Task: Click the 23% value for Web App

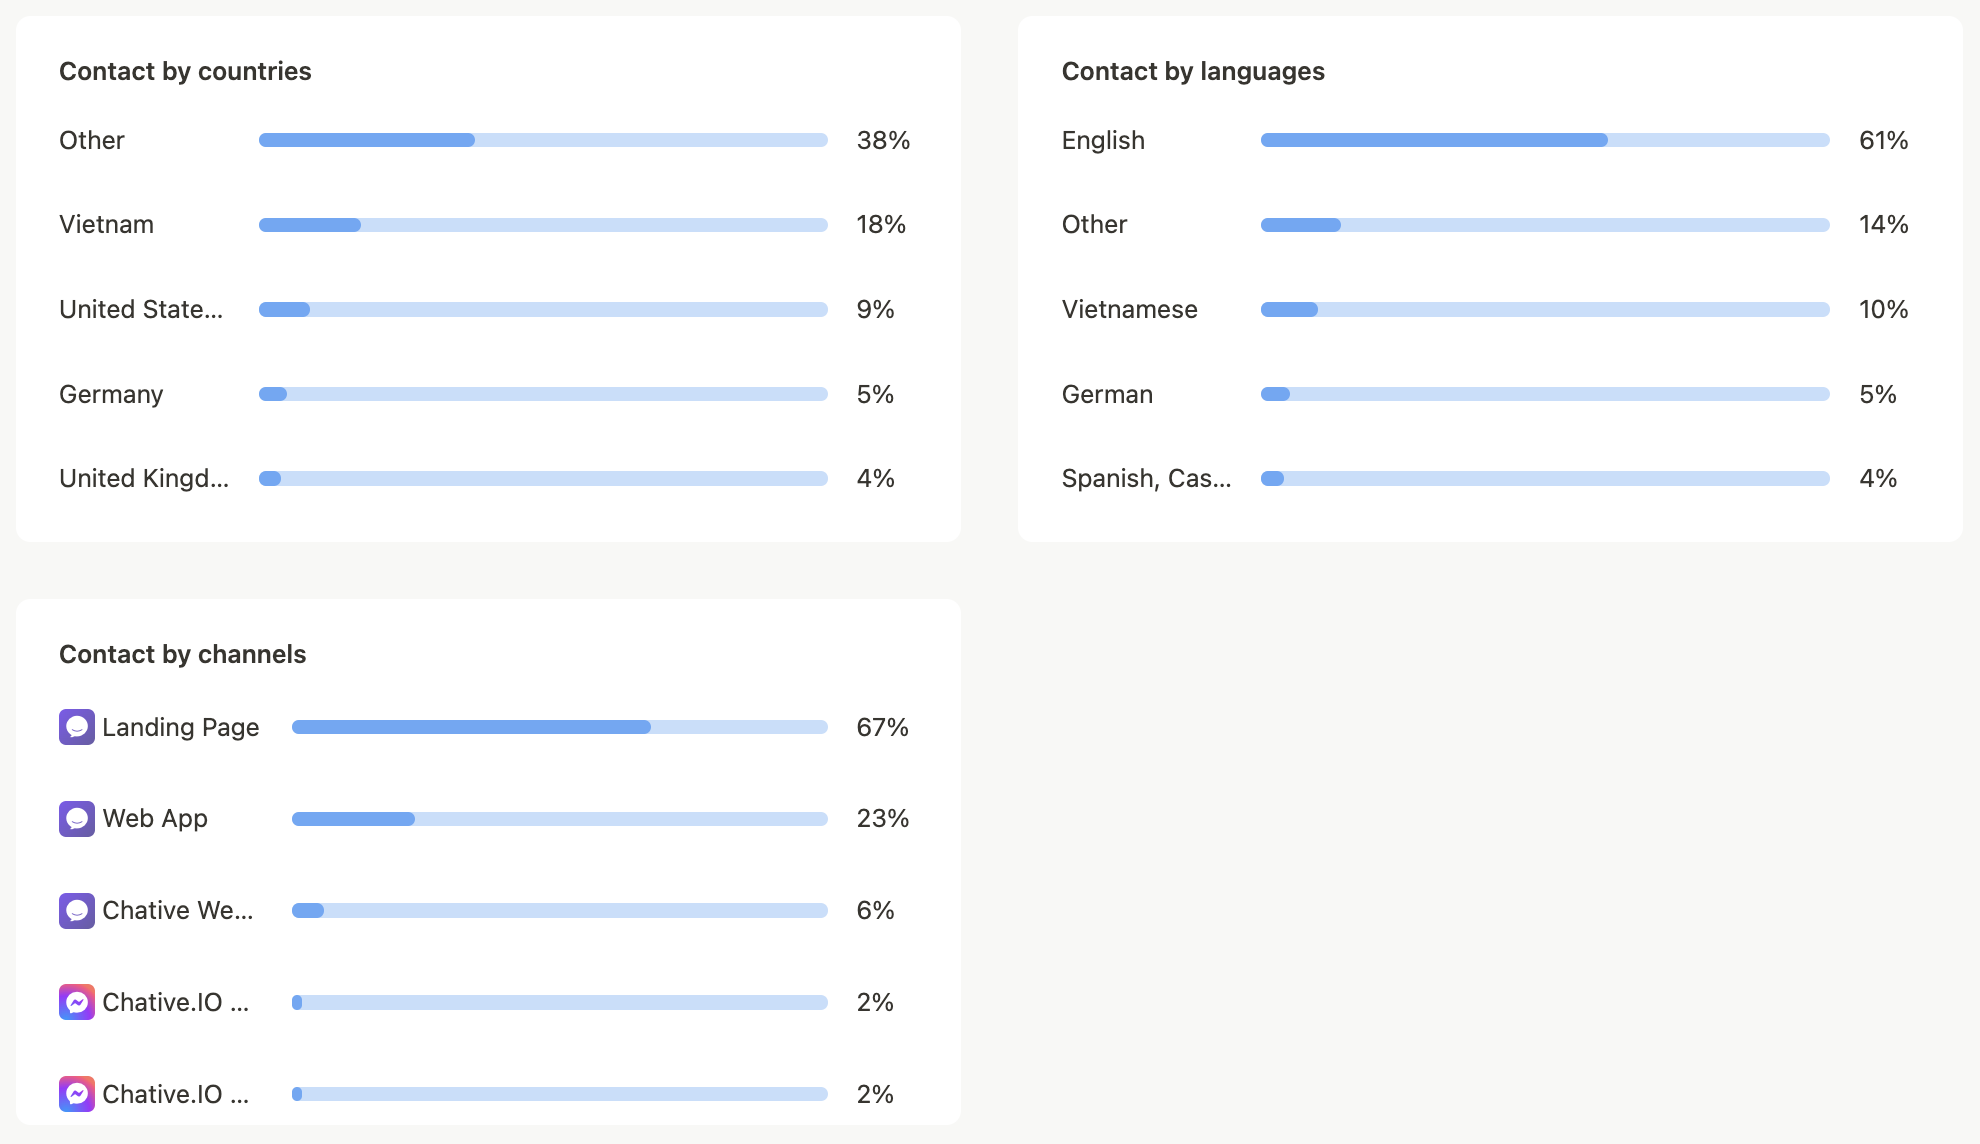Action: (883, 819)
